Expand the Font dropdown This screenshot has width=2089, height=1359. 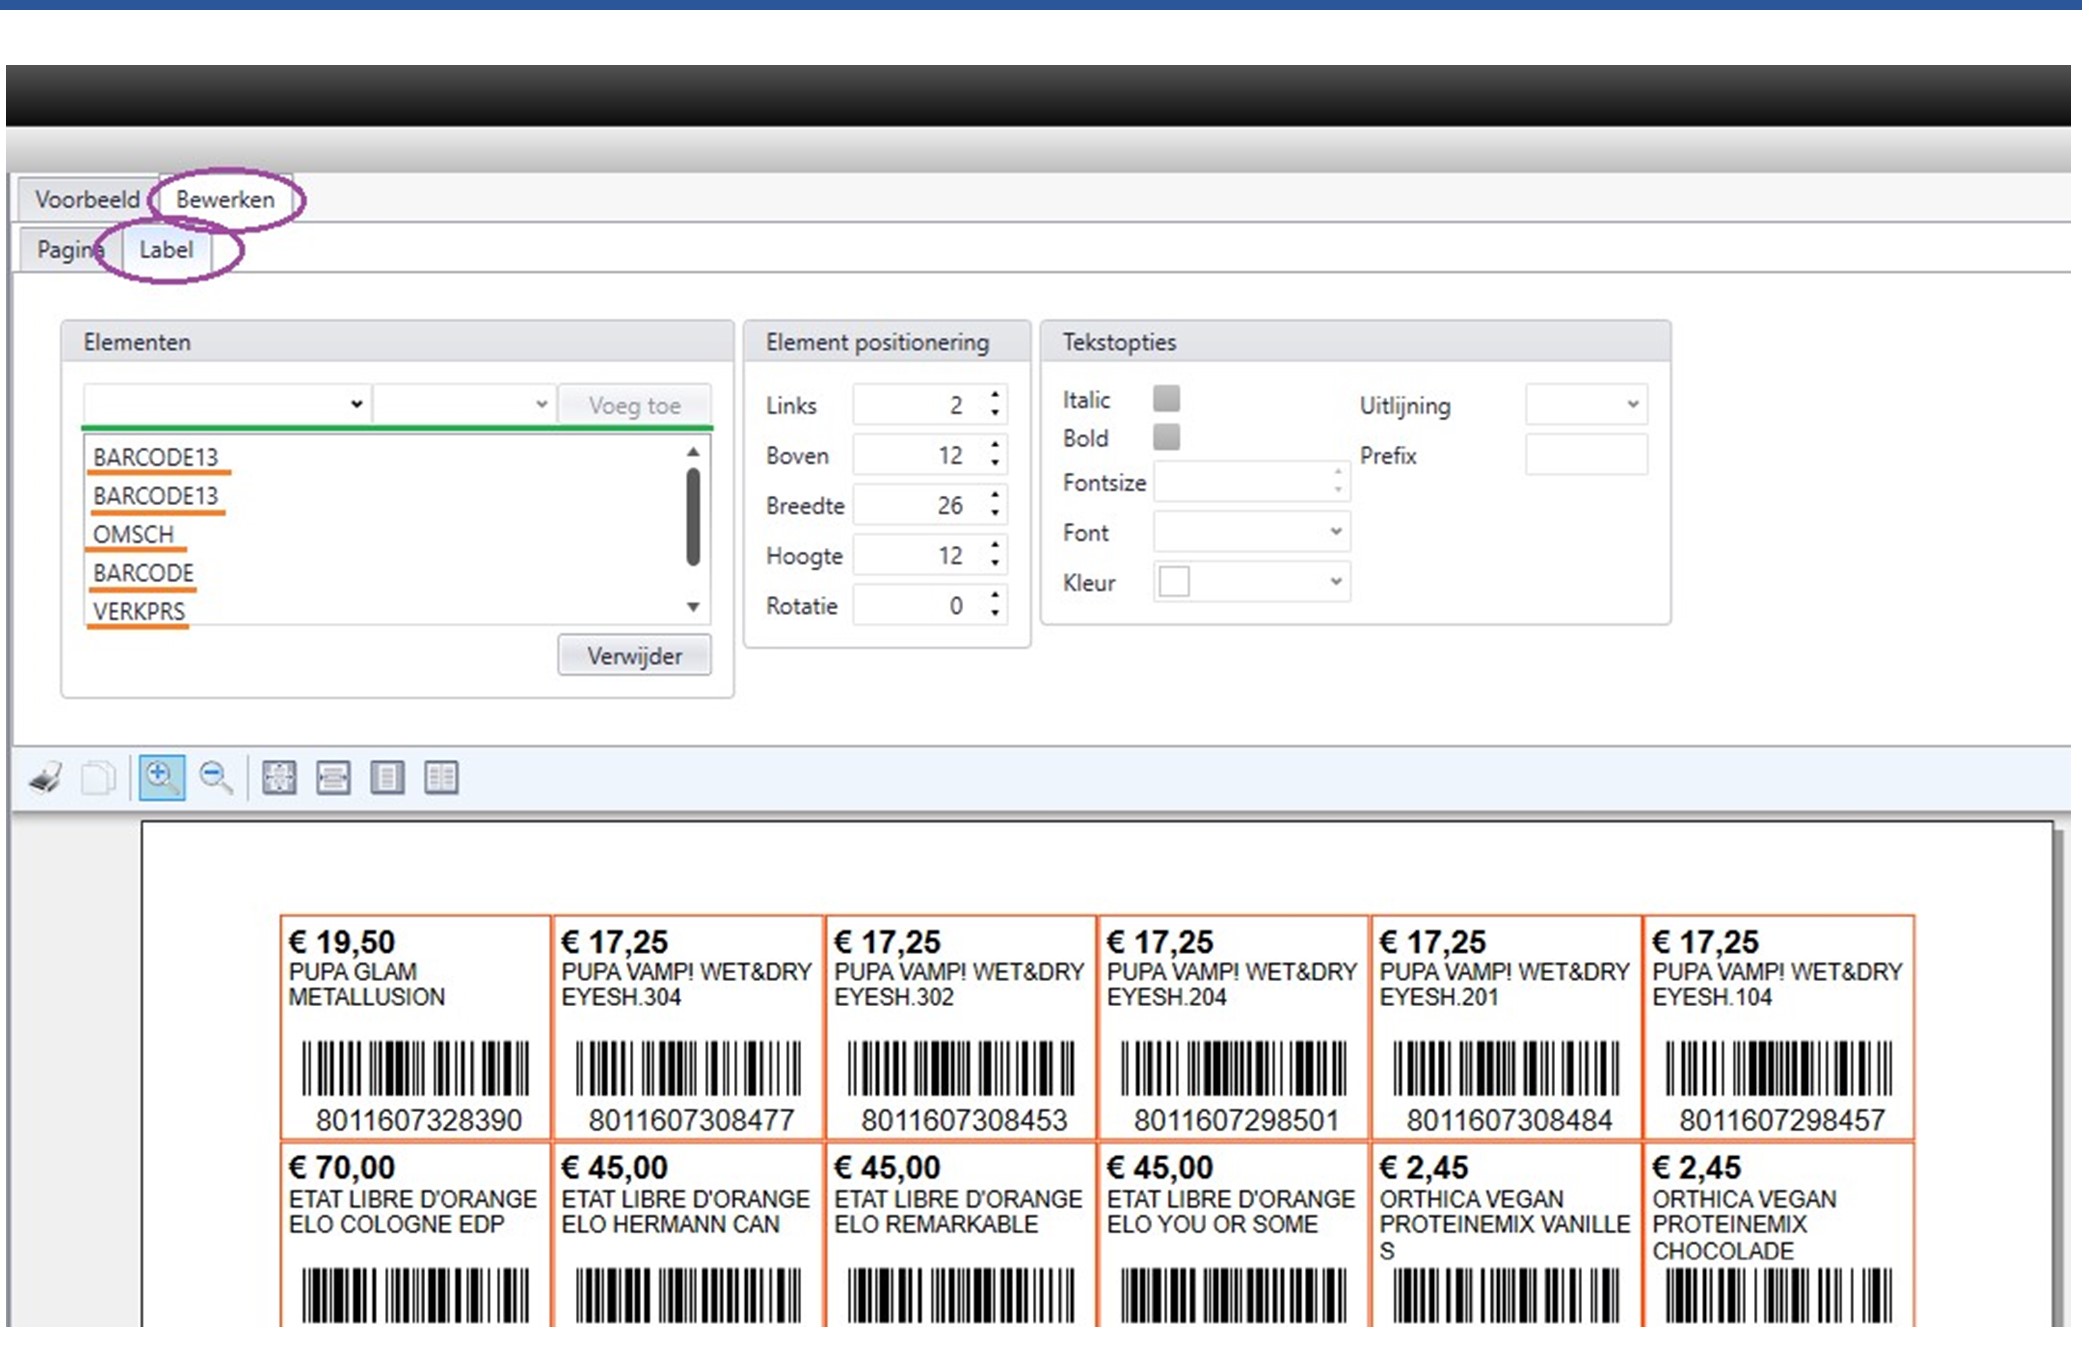[x=1251, y=531]
